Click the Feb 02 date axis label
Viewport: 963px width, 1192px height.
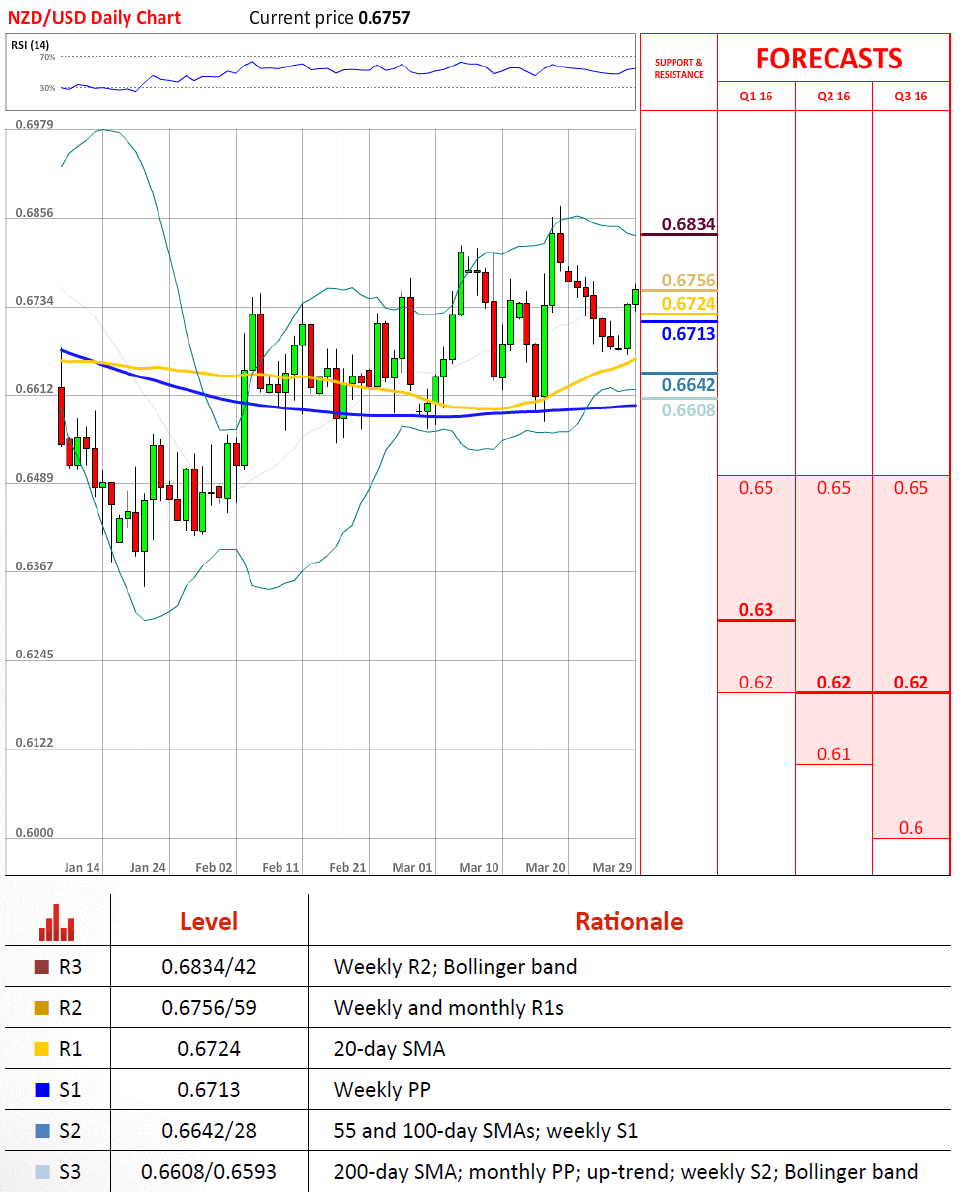pyautogui.click(x=214, y=867)
